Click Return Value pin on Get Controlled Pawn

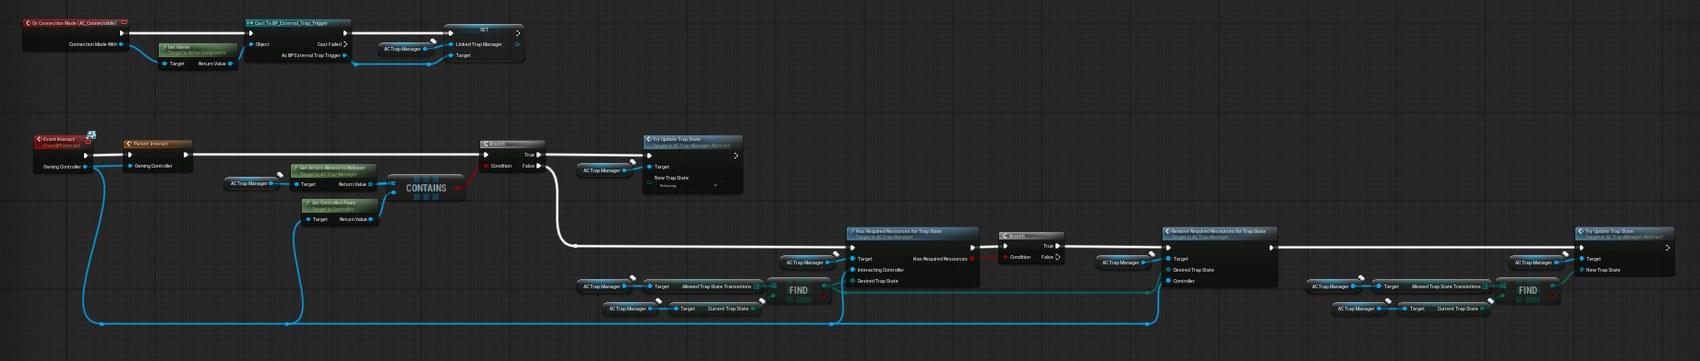(x=372, y=219)
